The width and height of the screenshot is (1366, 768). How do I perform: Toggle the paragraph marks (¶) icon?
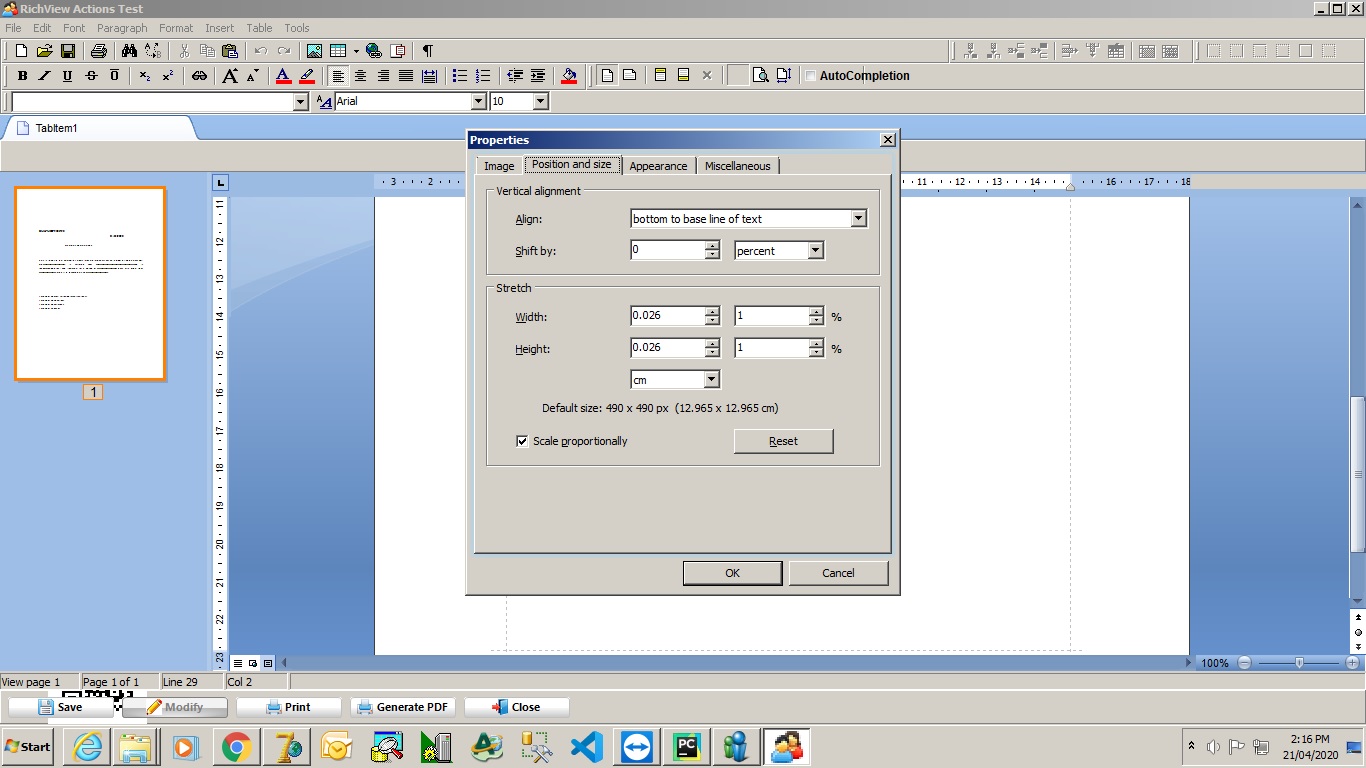pos(427,51)
